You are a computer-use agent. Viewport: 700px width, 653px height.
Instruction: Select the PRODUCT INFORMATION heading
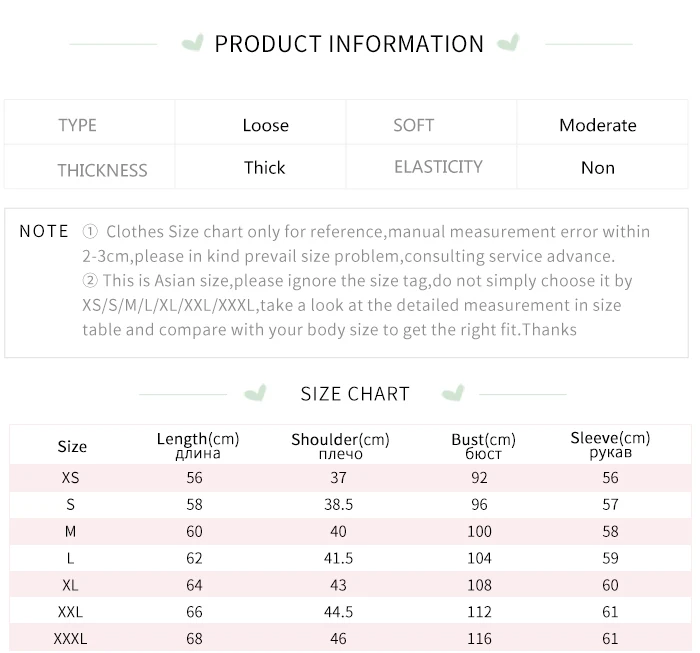pyautogui.click(x=349, y=44)
